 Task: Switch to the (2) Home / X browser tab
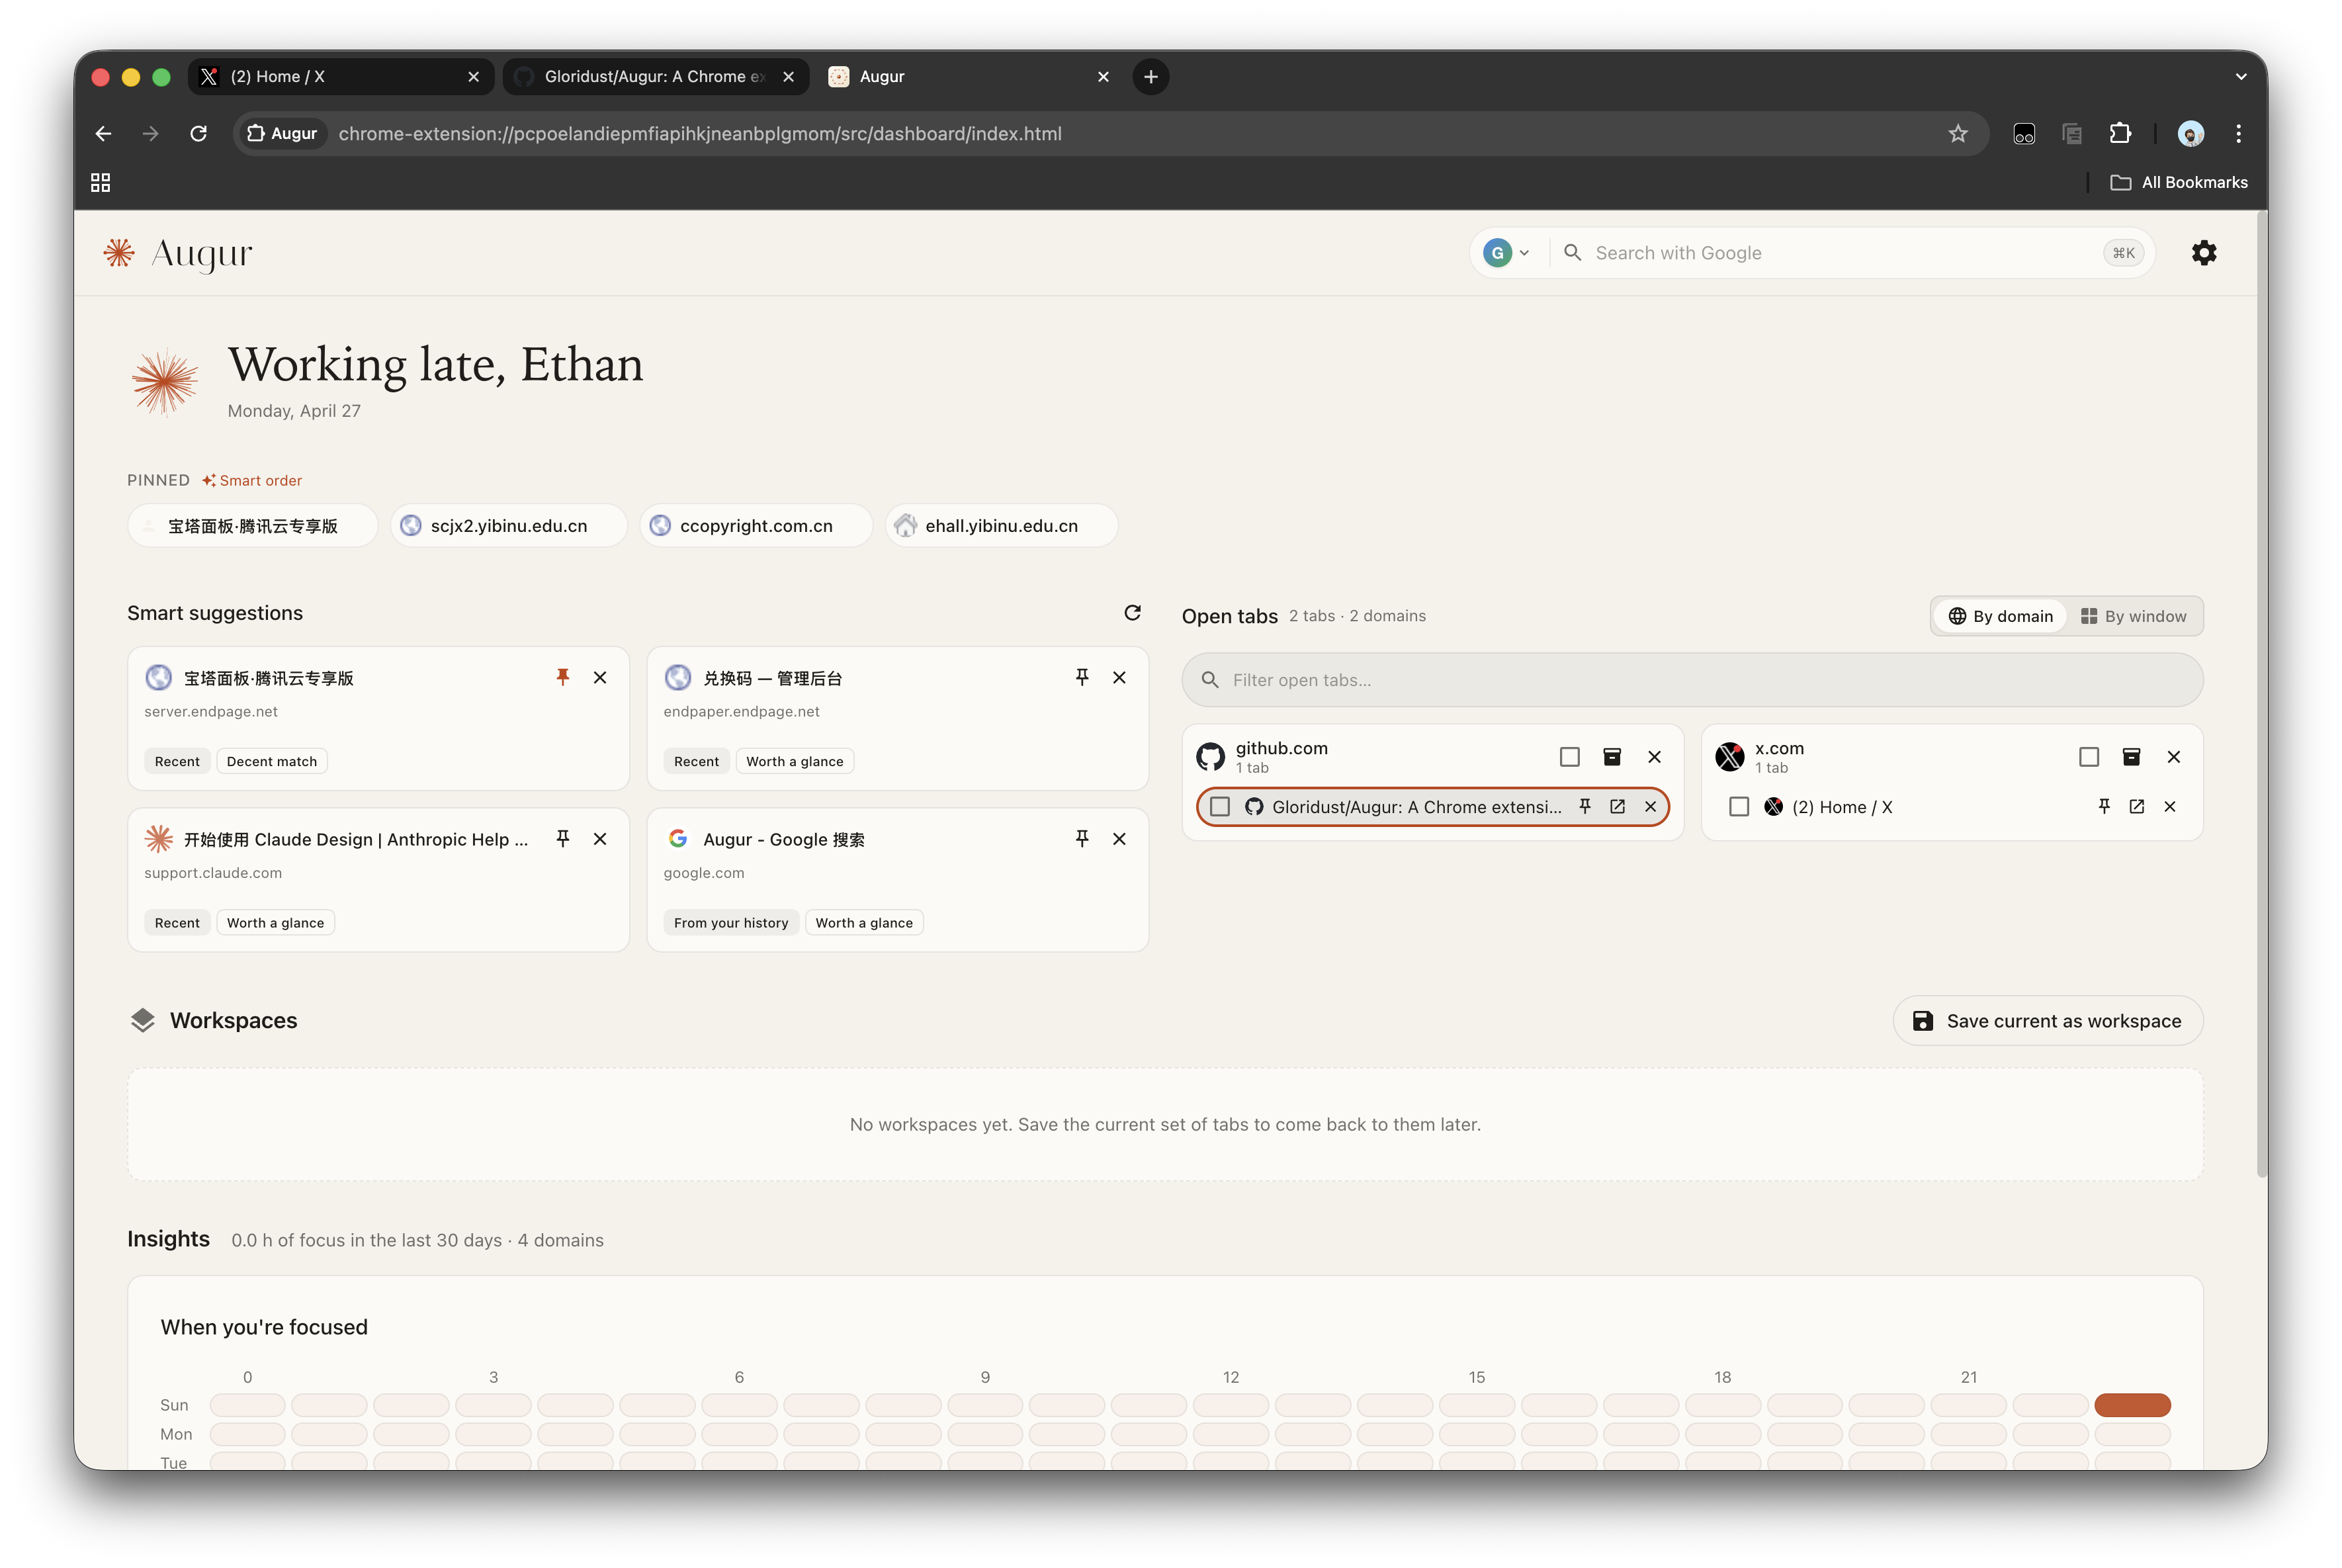[340, 76]
